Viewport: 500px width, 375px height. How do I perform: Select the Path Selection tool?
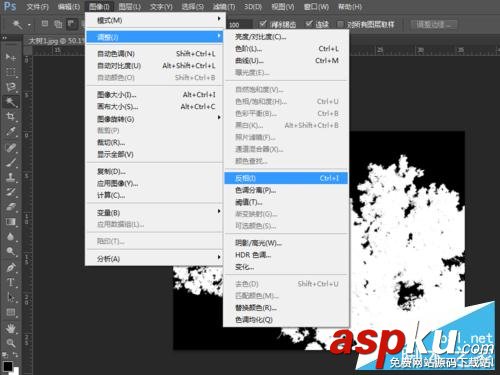(x=11, y=297)
